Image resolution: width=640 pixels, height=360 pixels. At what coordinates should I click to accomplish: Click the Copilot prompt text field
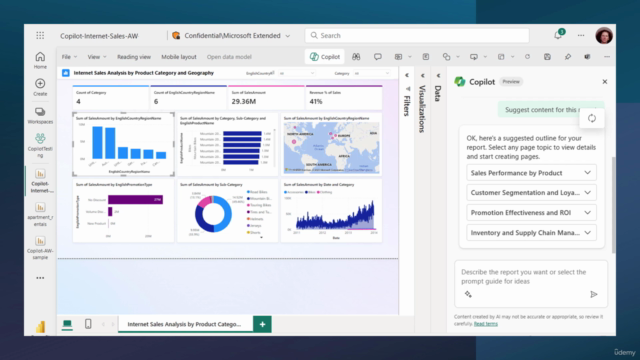pos(531,277)
